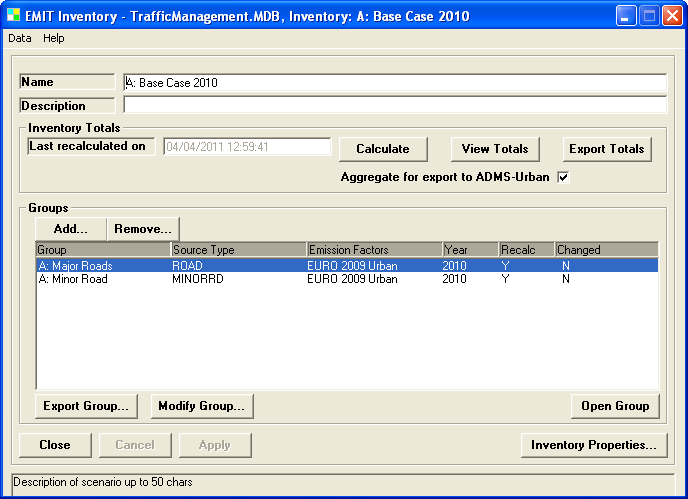
Task: Add a new group with Add... button
Action: point(70,229)
